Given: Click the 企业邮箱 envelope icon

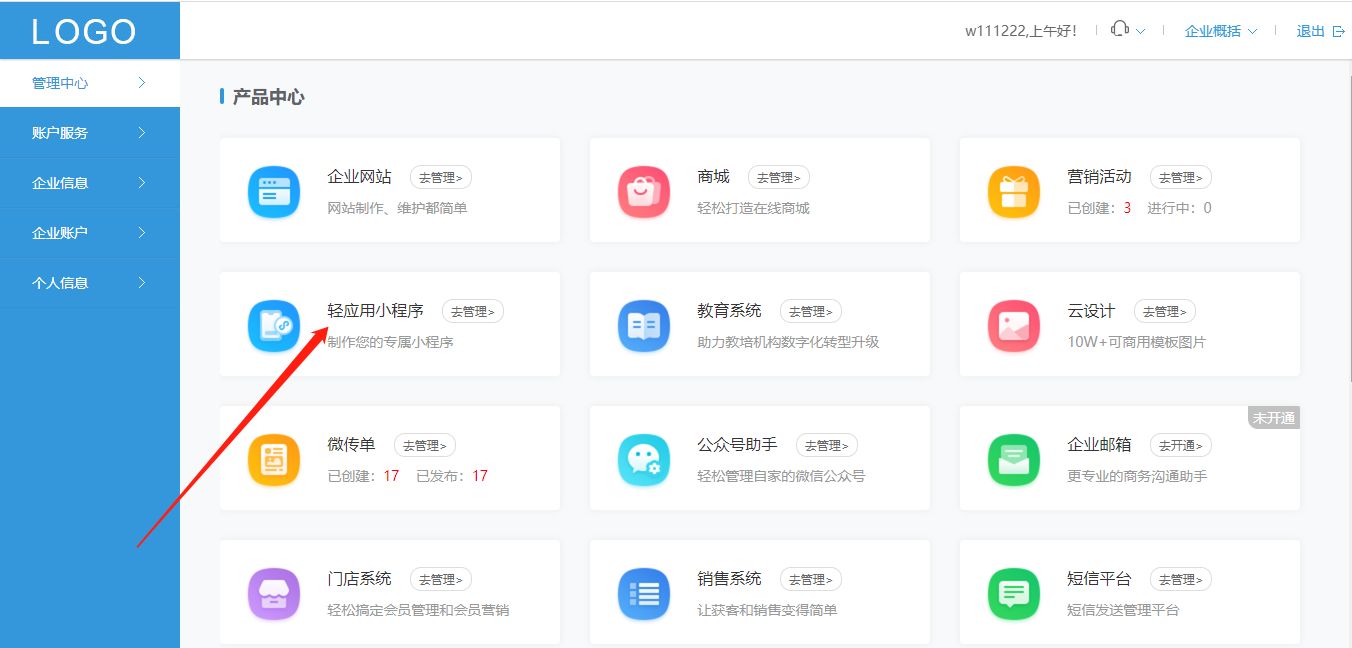Looking at the screenshot, I should (x=1014, y=459).
